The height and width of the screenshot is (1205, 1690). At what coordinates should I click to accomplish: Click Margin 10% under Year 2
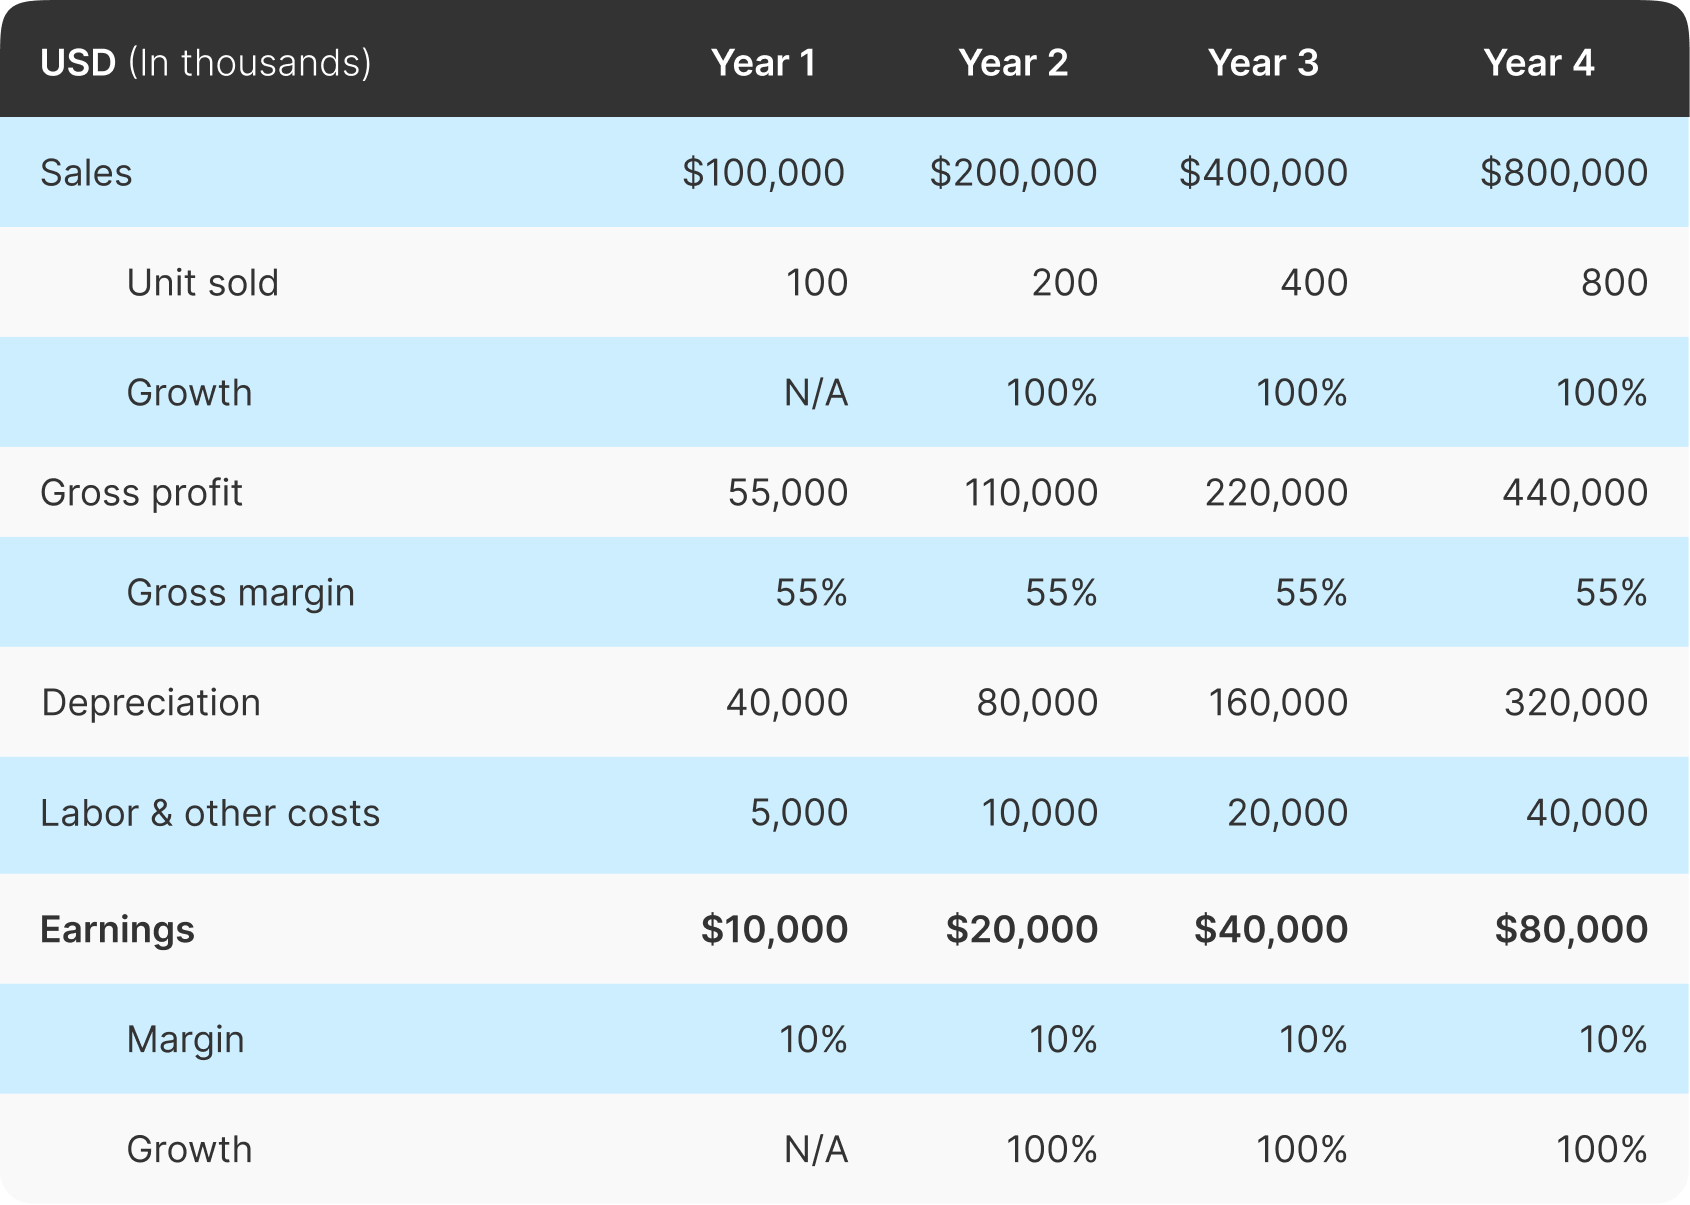[1064, 1040]
